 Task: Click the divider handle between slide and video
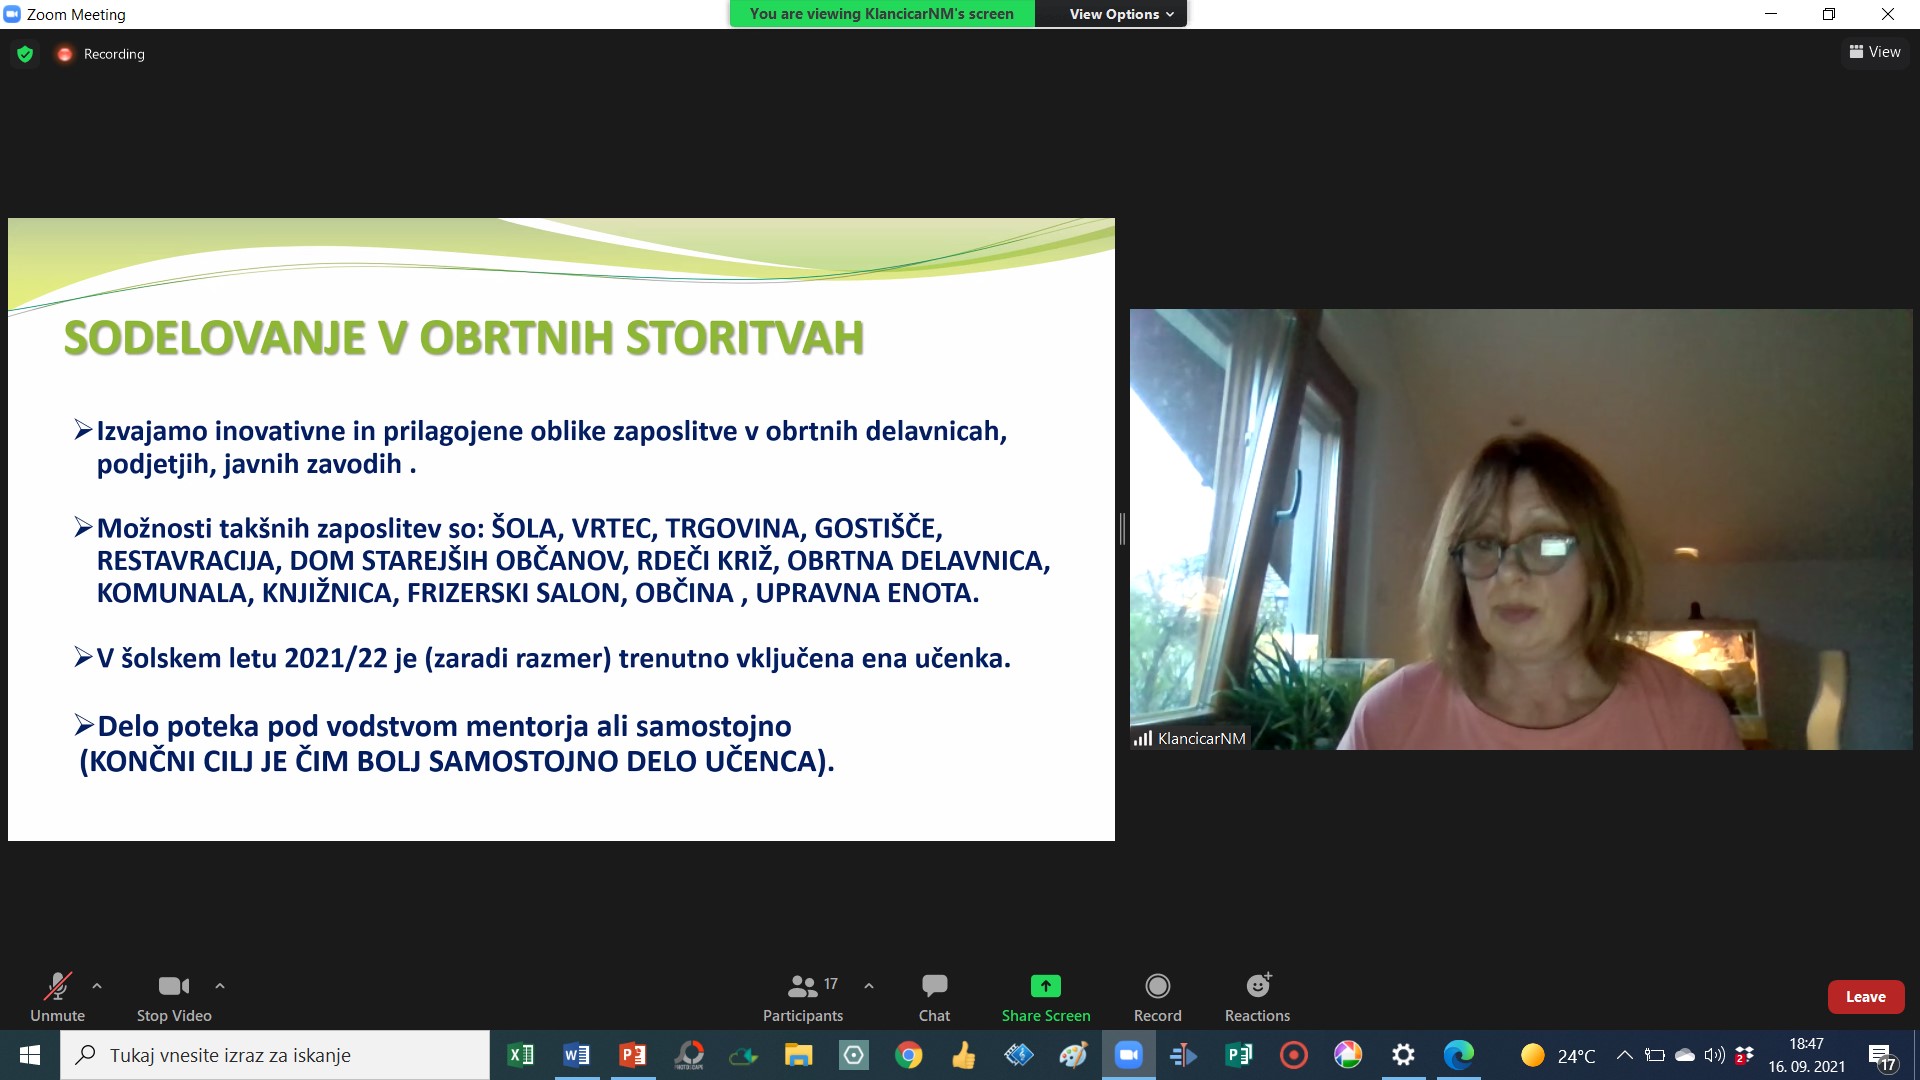point(1122,529)
